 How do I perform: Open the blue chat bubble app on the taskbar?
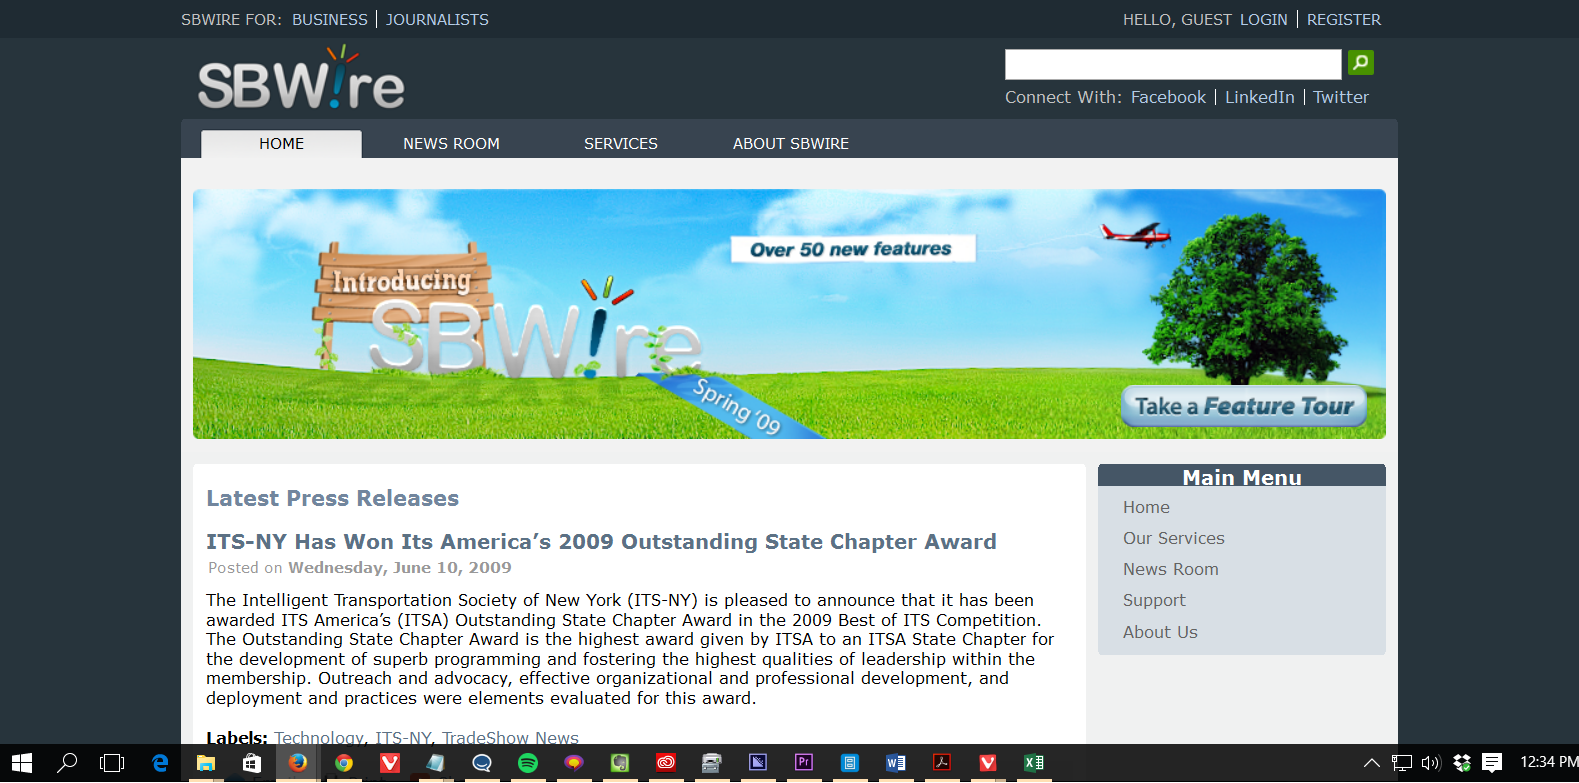tap(482, 763)
